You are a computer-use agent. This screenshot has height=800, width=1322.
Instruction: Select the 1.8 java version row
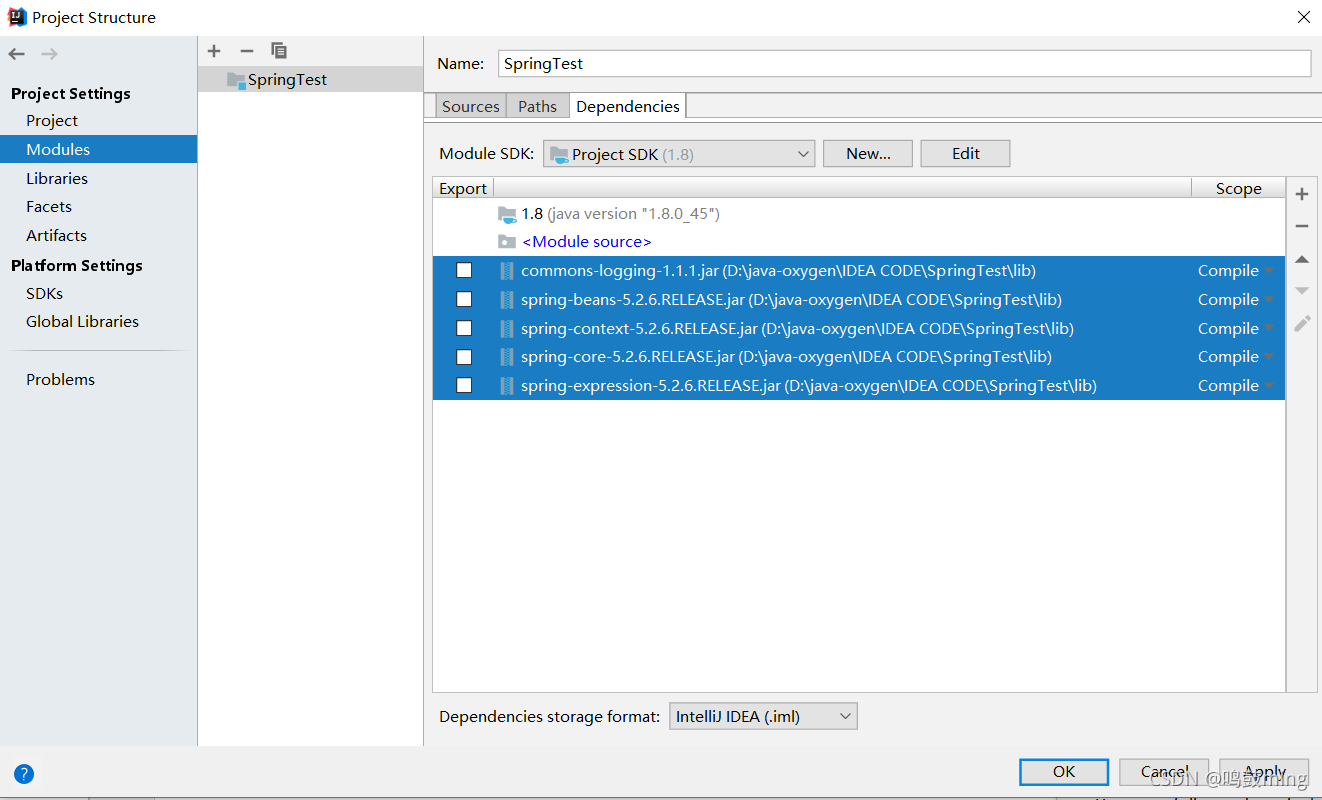coord(858,214)
